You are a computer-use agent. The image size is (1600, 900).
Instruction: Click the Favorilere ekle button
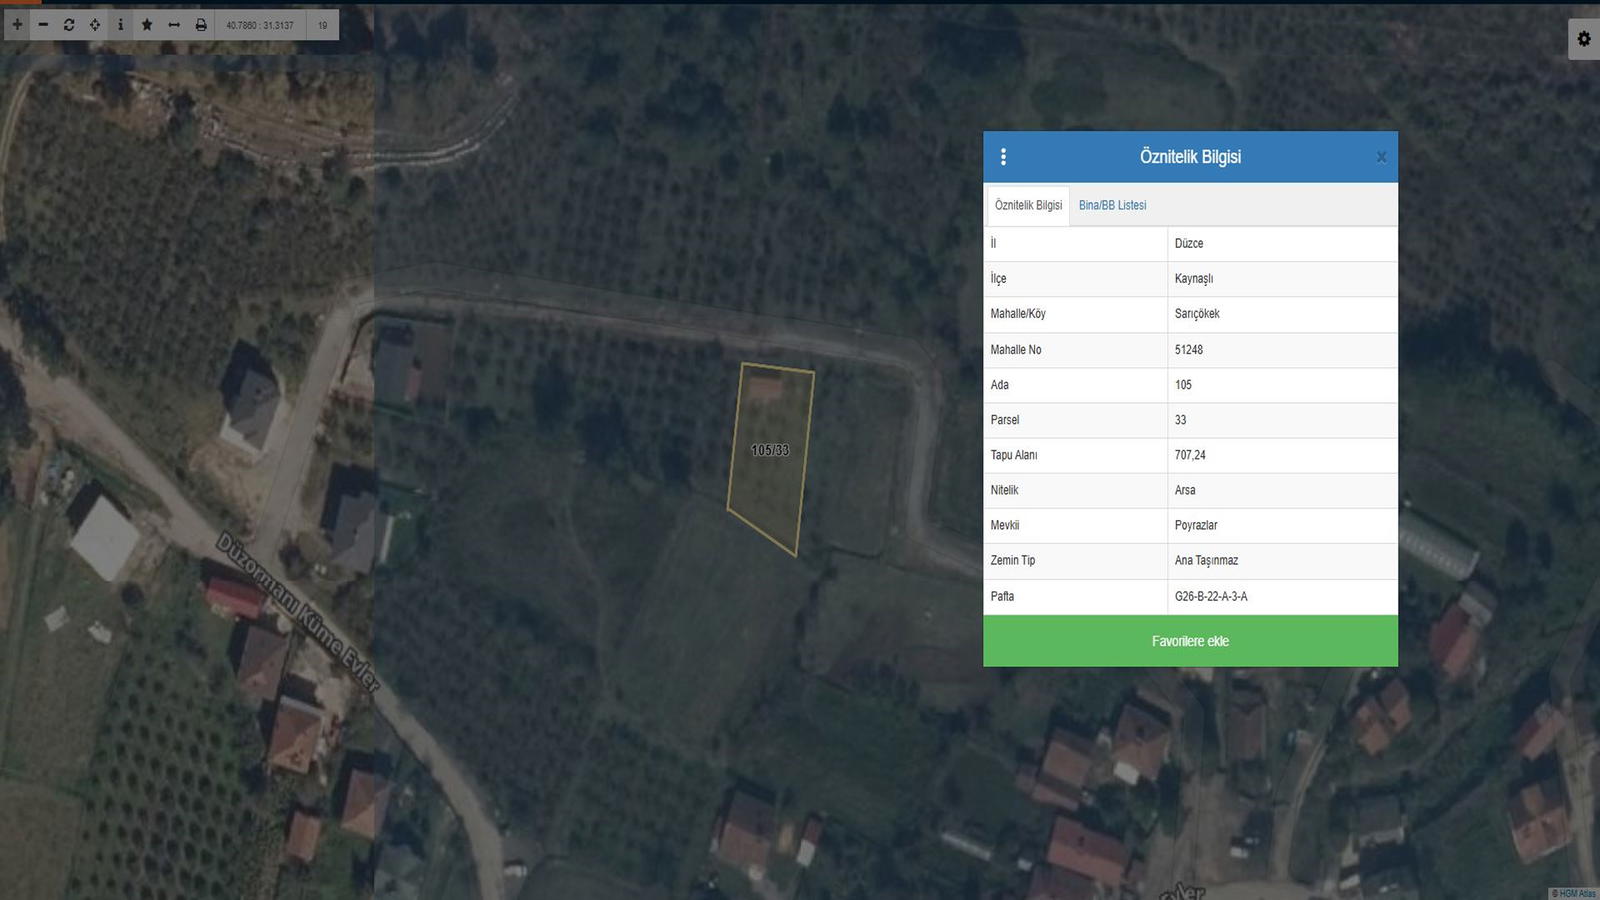click(x=1190, y=641)
